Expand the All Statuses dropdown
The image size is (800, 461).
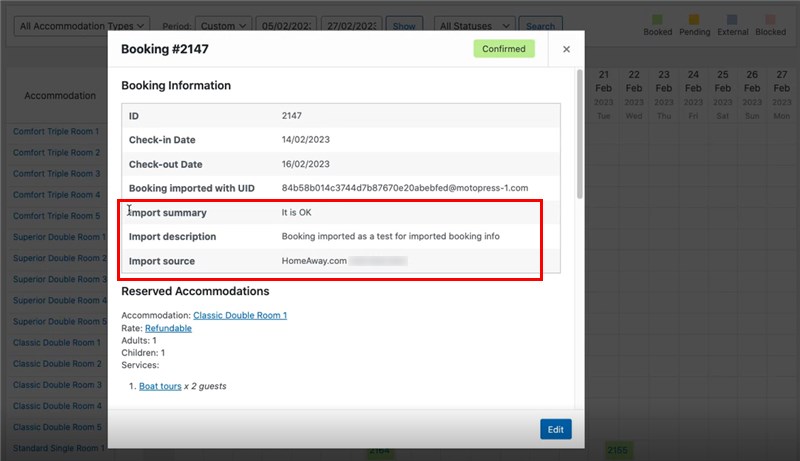point(474,25)
